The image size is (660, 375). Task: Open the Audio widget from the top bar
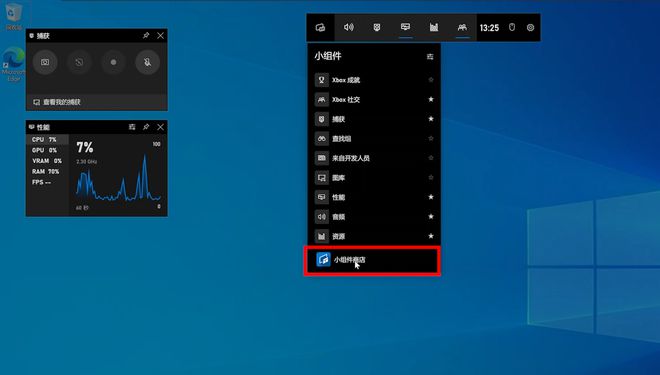click(x=349, y=27)
